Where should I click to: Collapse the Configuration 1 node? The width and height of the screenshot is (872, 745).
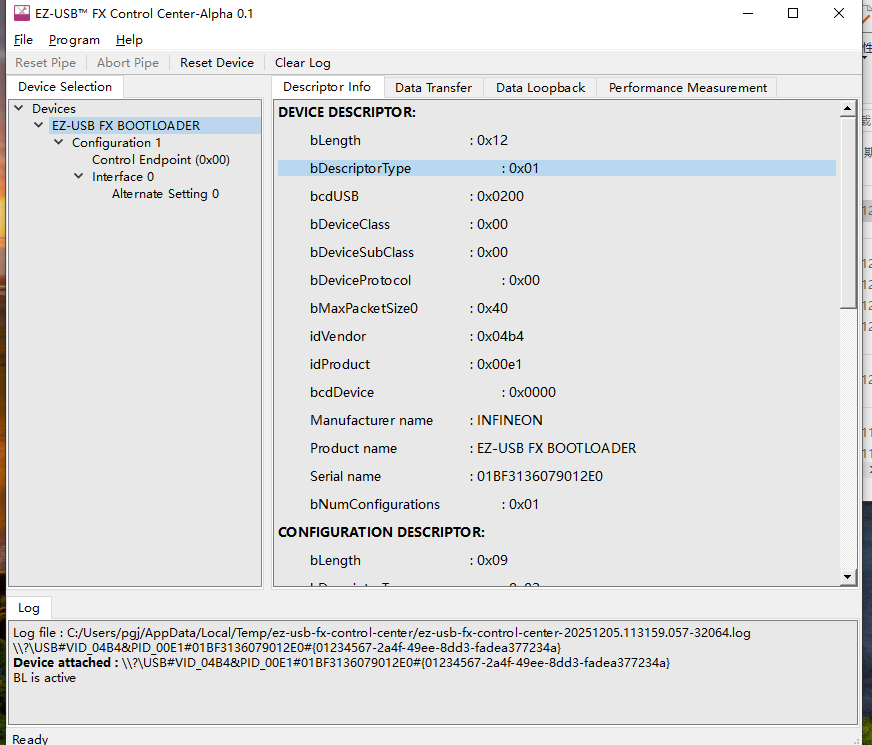click(59, 142)
